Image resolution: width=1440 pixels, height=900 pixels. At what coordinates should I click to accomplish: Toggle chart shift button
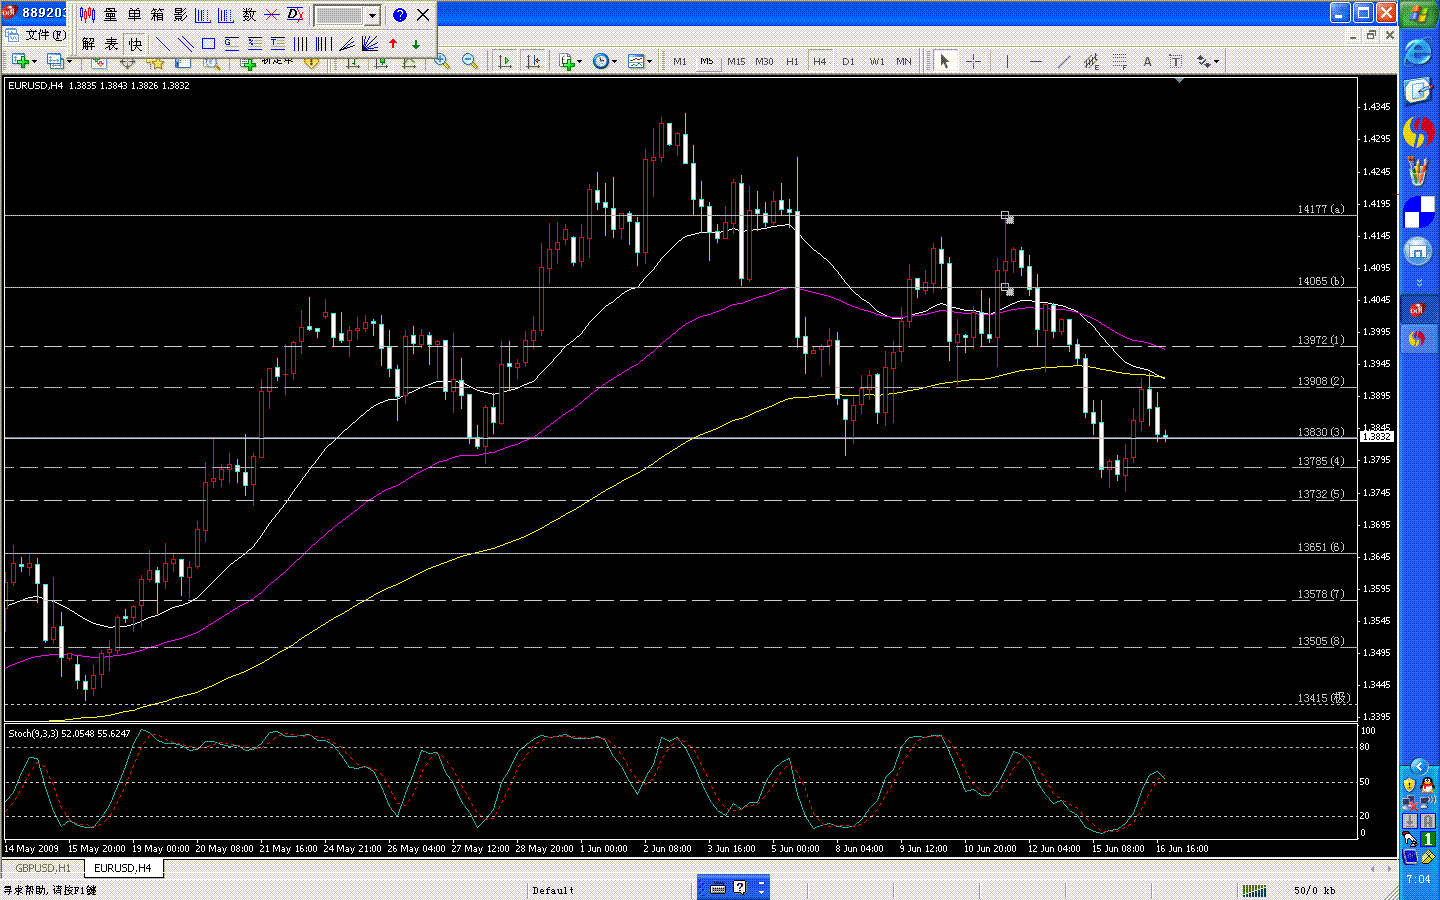(533, 61)
